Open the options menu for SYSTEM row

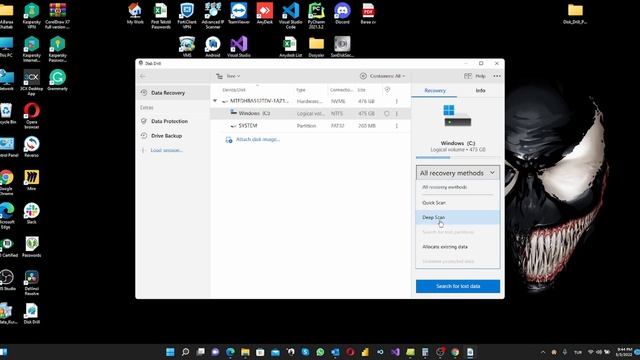pyautogui.click(x=397, y=126)
